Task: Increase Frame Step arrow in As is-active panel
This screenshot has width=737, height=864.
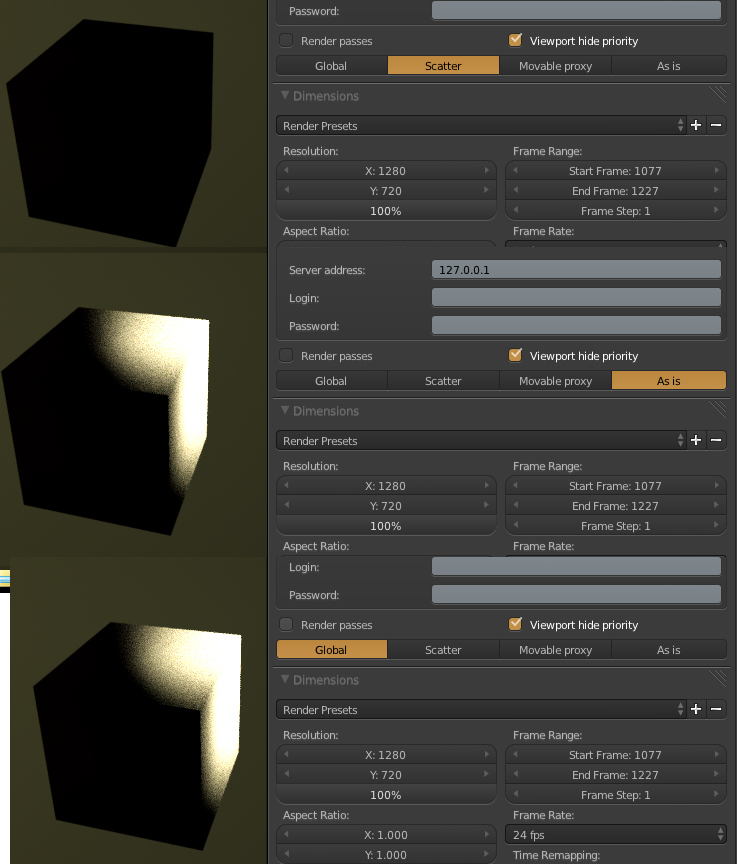Action: (717, 525)
